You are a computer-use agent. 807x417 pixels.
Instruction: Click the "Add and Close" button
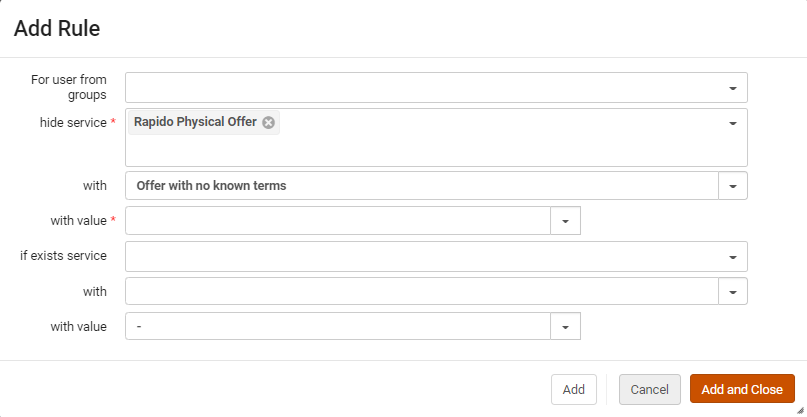click(742, 390)
